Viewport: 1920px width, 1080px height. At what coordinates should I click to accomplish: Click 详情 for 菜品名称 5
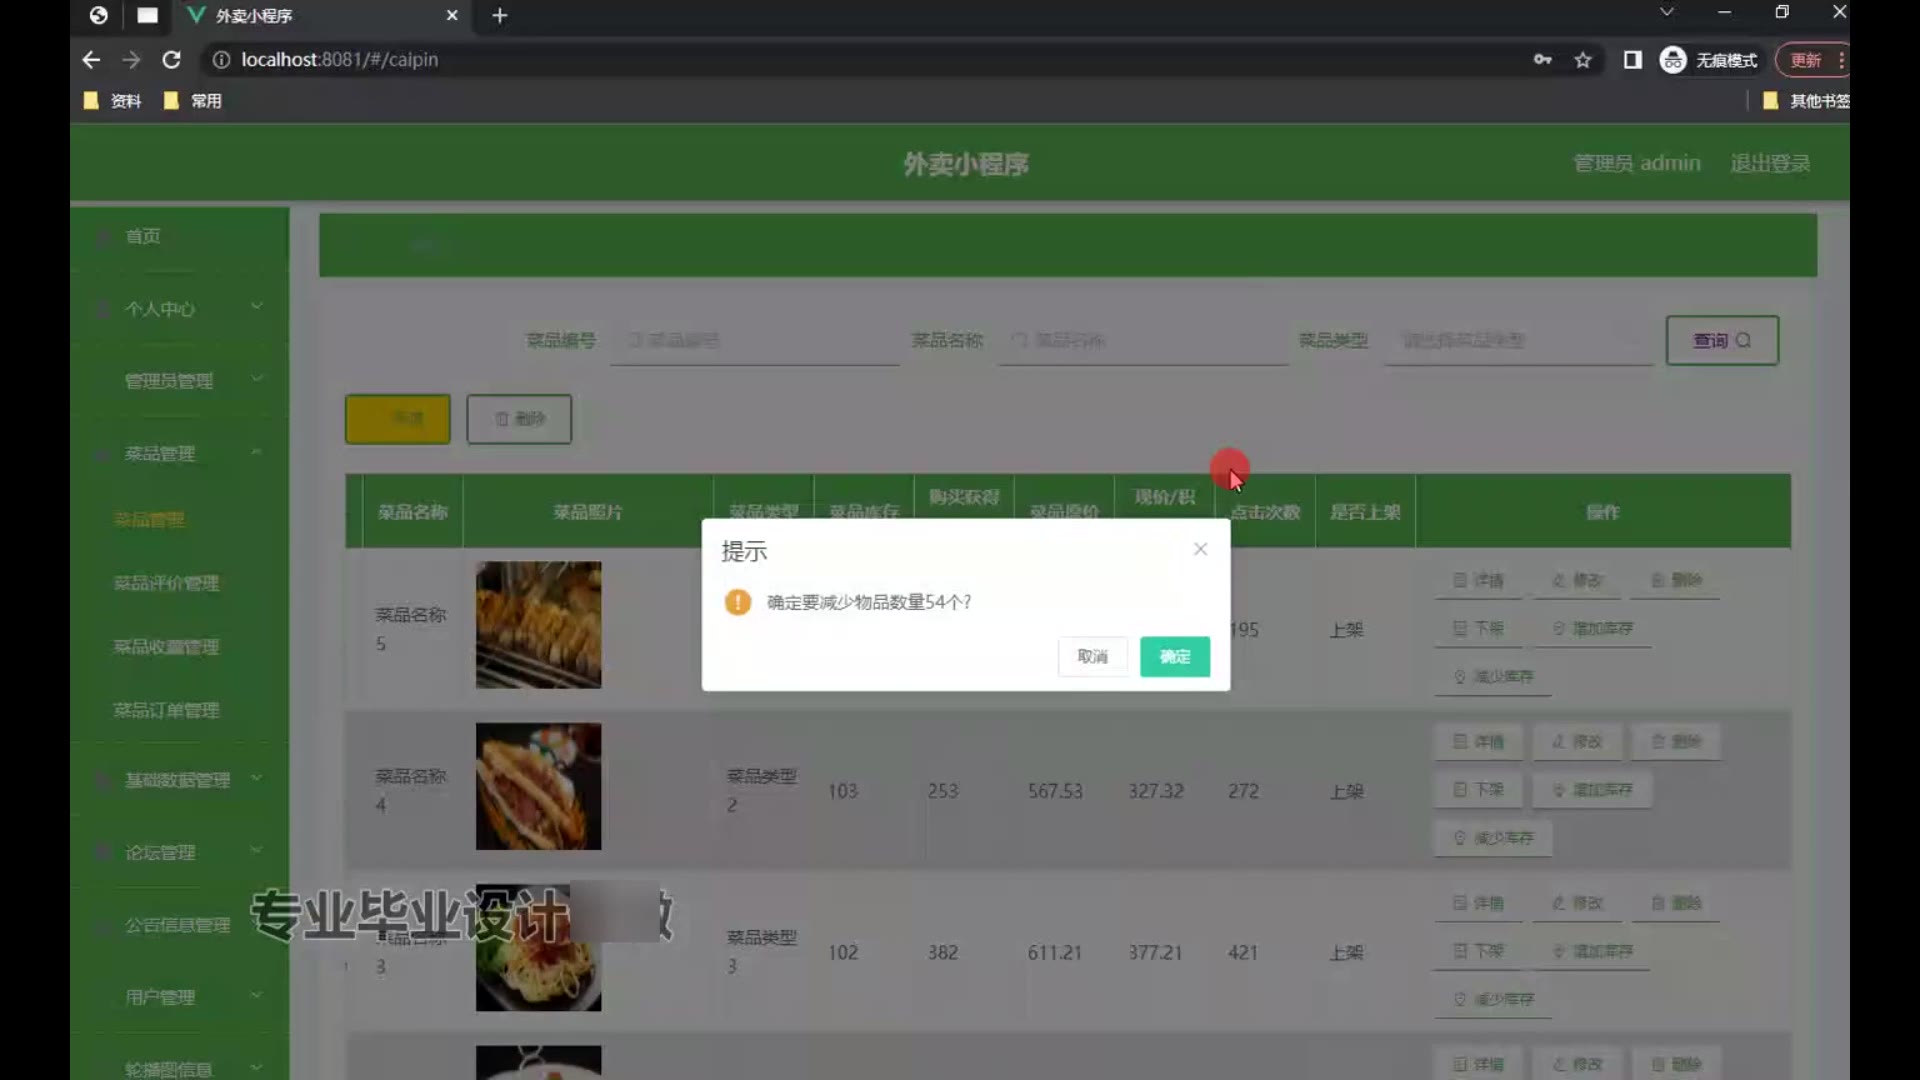1478,580
